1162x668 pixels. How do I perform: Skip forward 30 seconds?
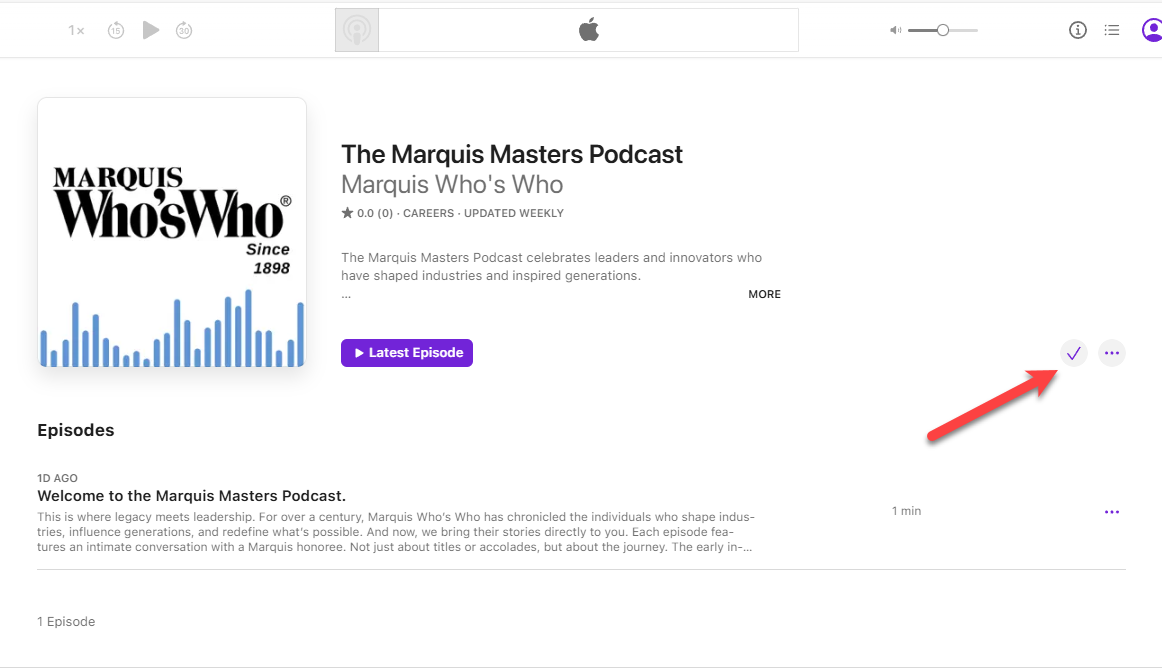pyautogui.click(x=184, y=31)
